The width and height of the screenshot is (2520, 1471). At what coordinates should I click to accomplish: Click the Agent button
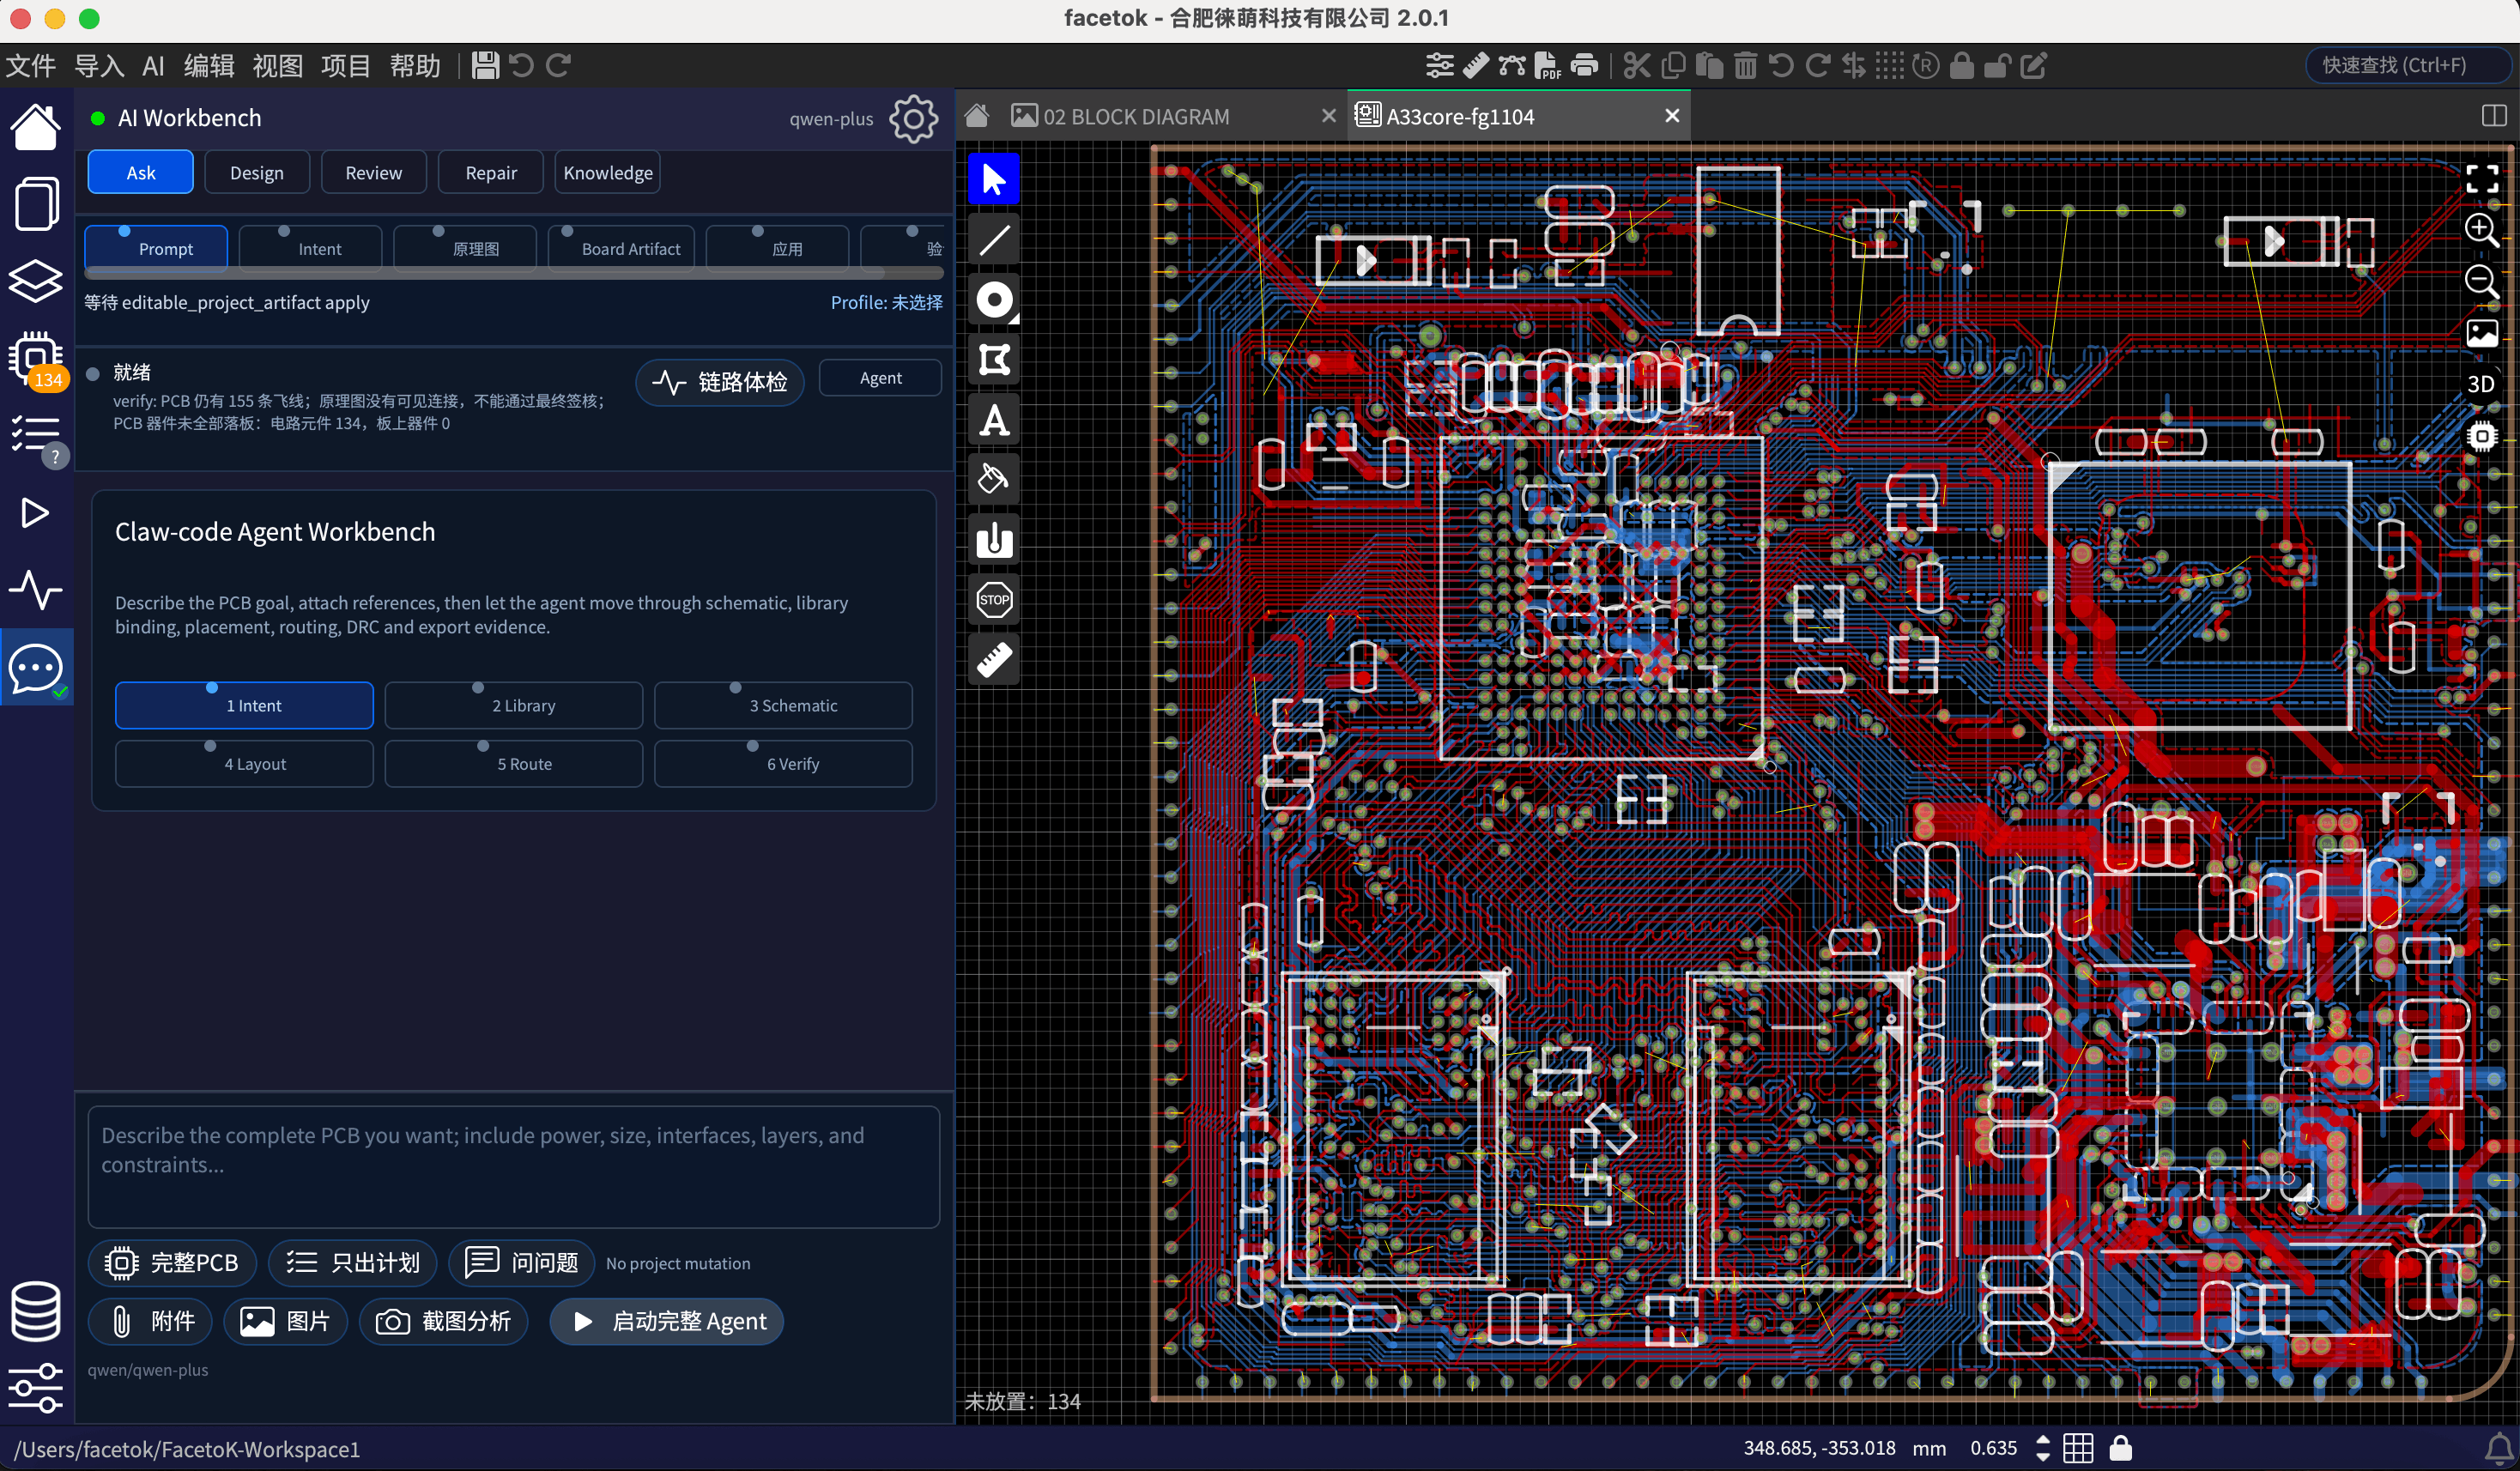[880, 378]
